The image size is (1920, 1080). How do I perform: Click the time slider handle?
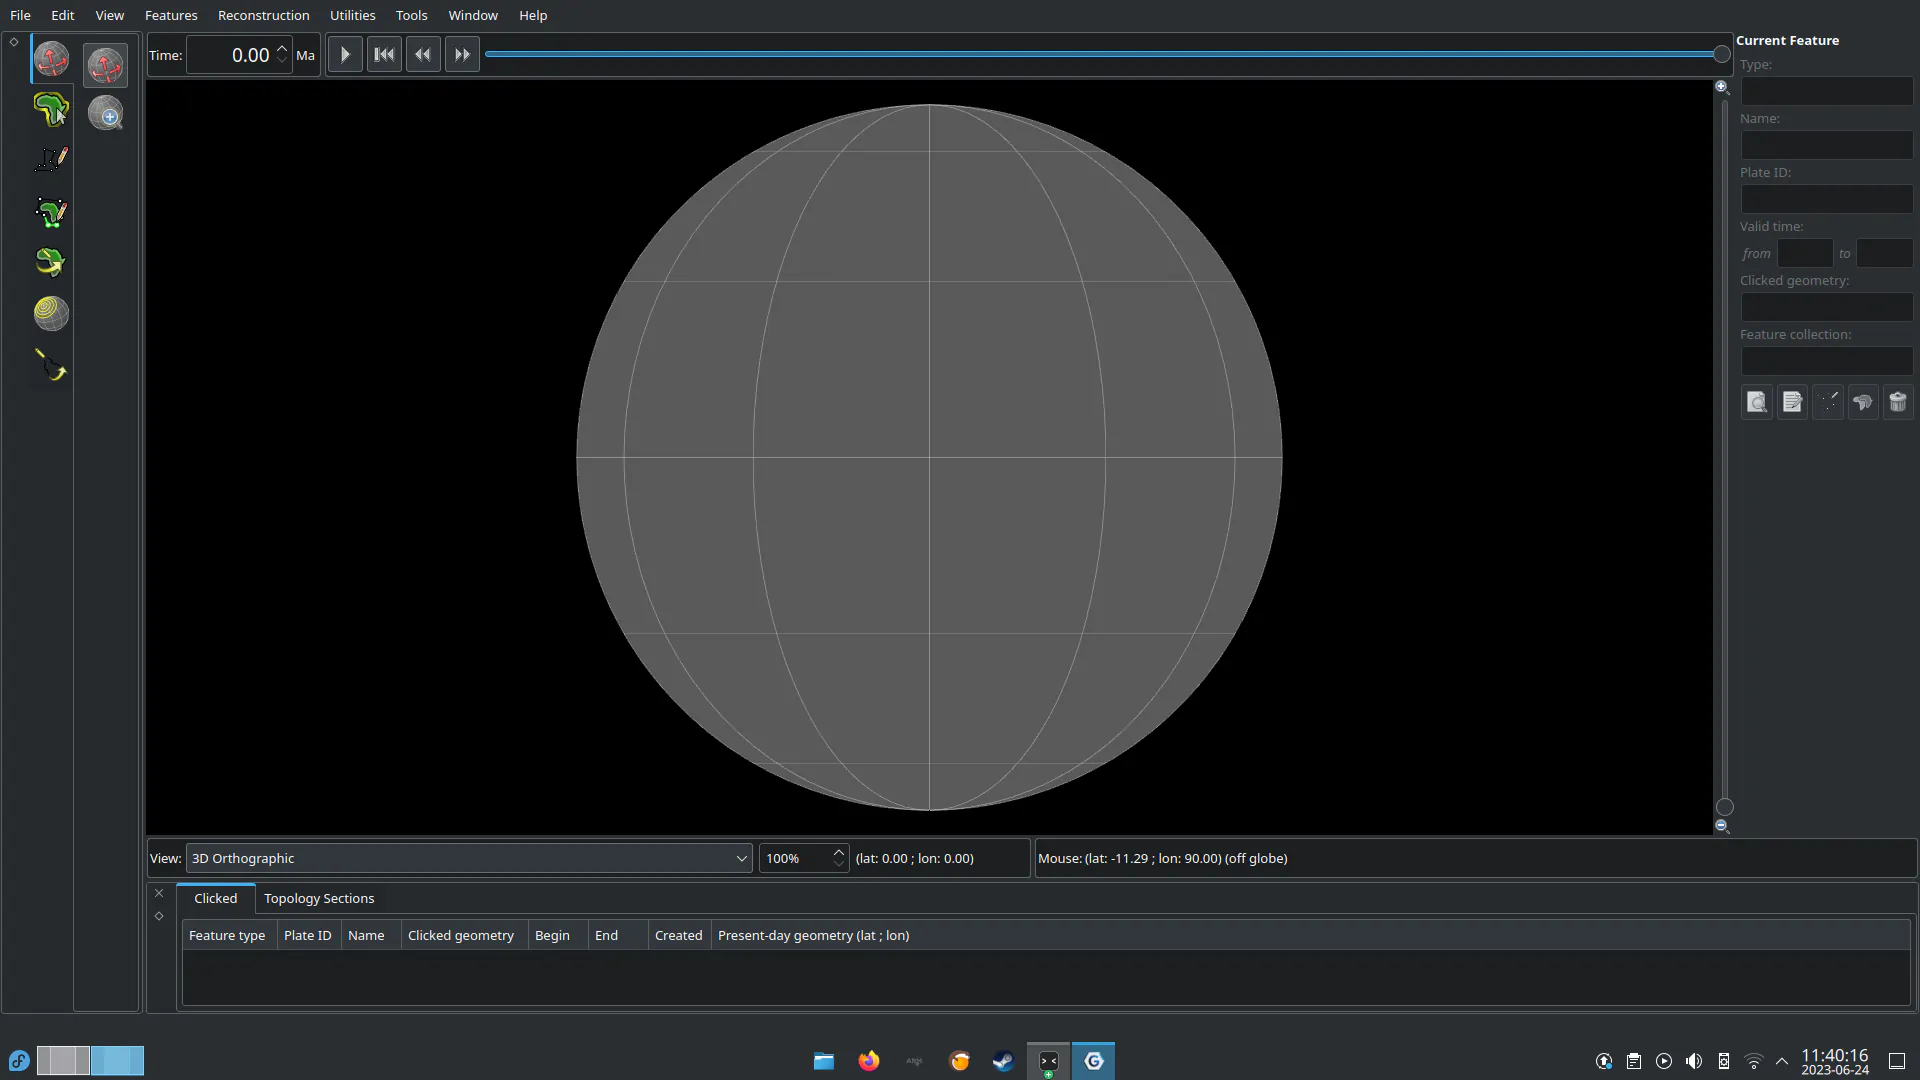(x=1721, y=54)
